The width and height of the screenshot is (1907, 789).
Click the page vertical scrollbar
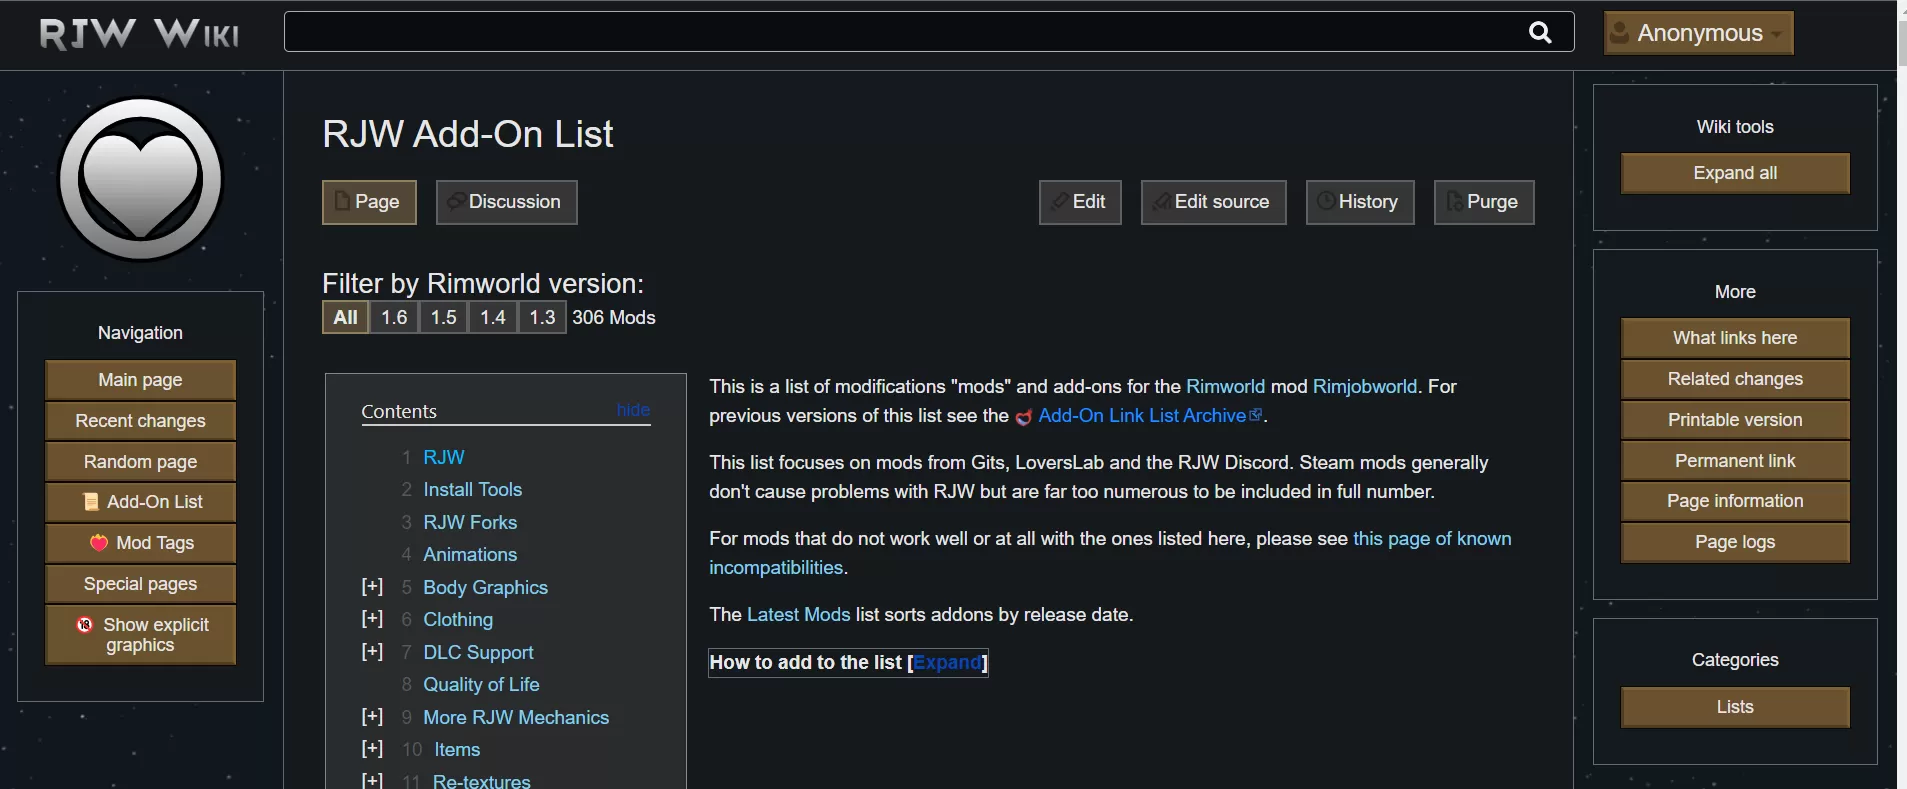coord(1901,400)
